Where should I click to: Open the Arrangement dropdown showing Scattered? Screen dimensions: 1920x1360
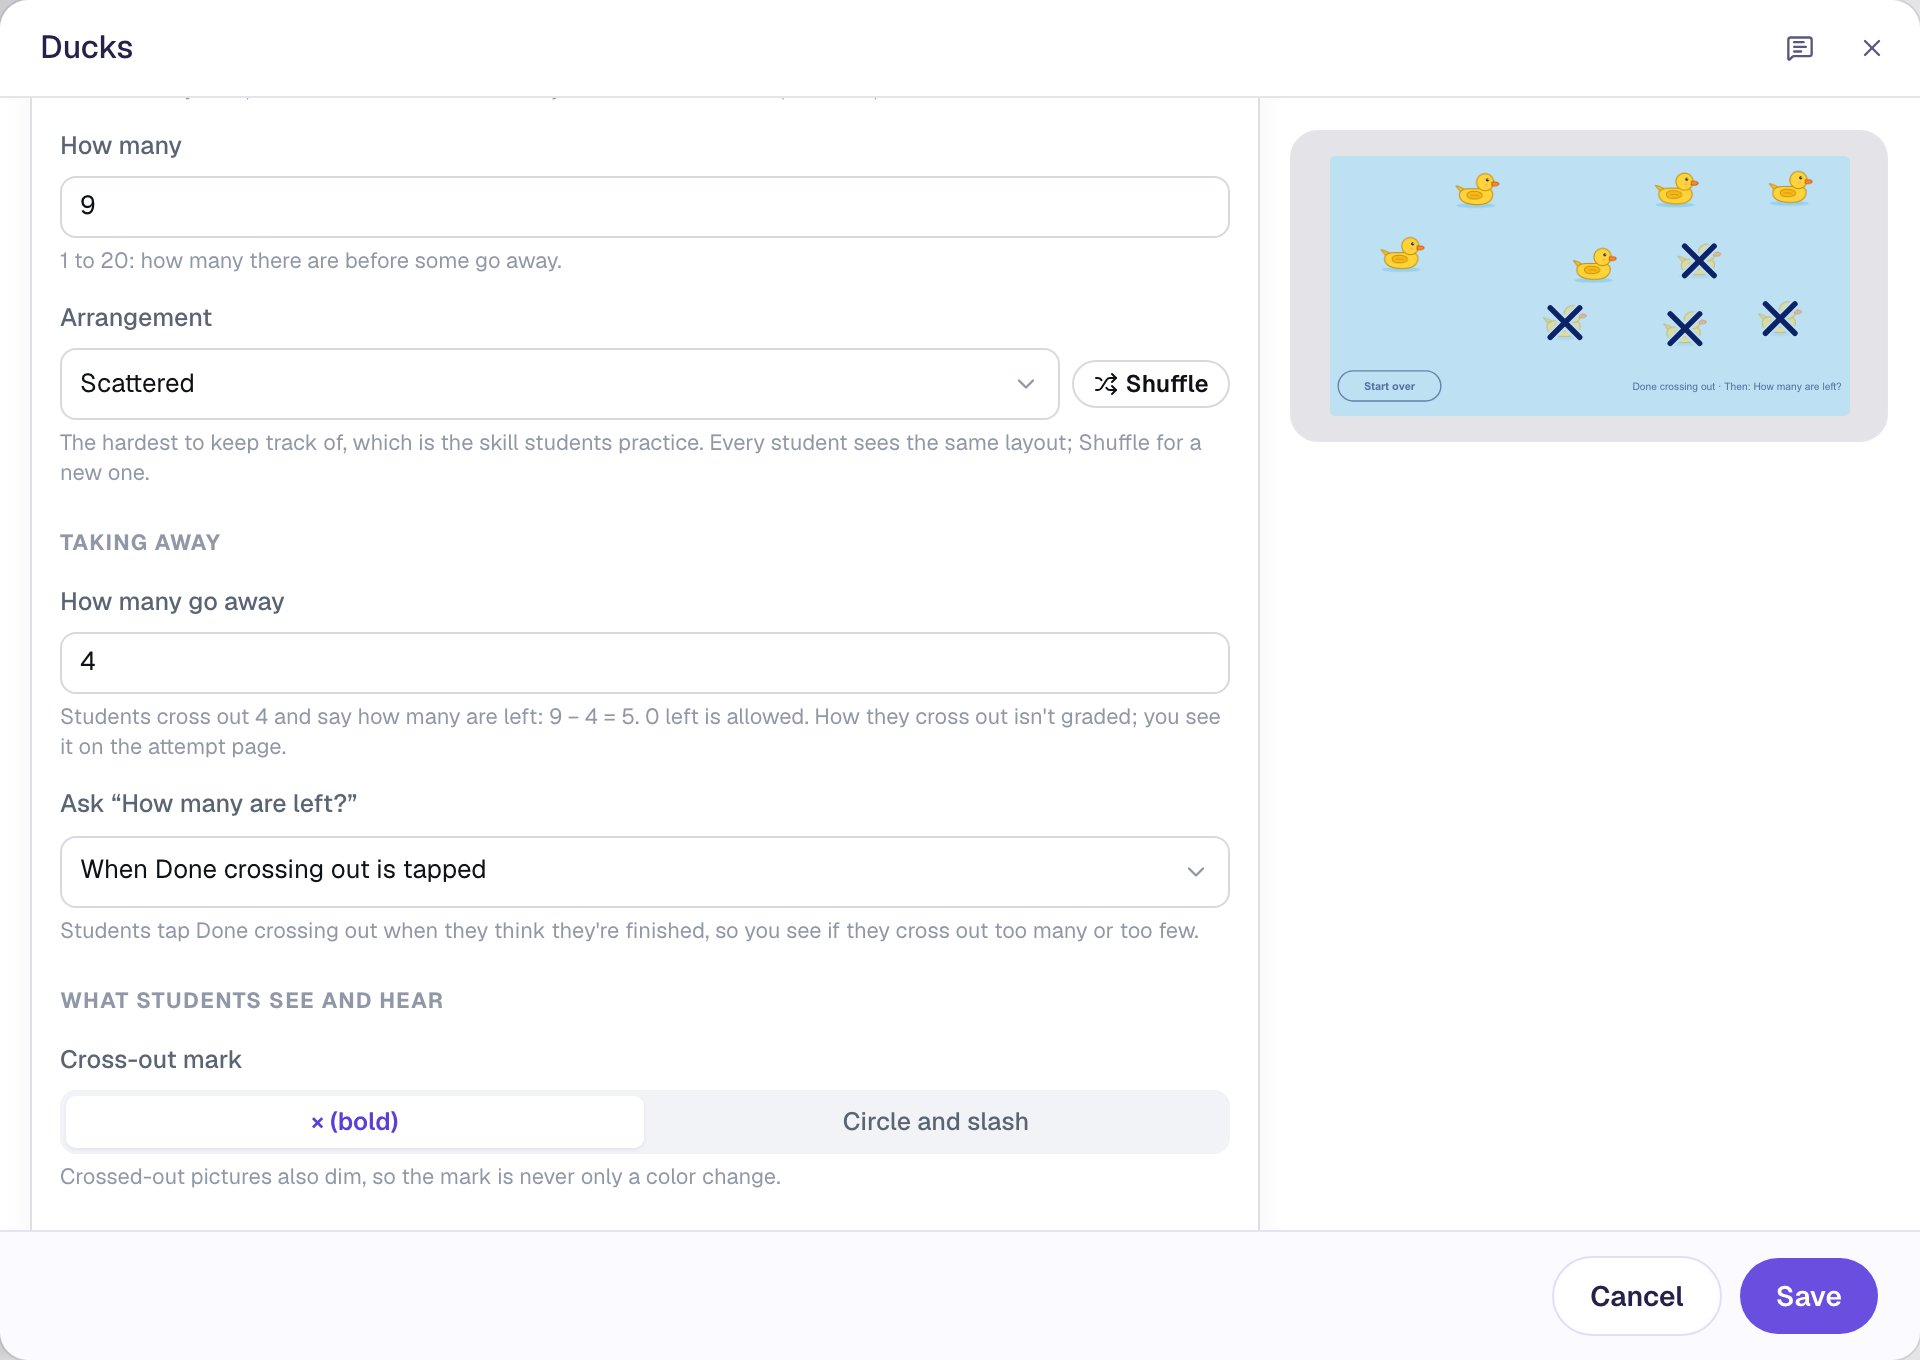(x=559, y=384)
